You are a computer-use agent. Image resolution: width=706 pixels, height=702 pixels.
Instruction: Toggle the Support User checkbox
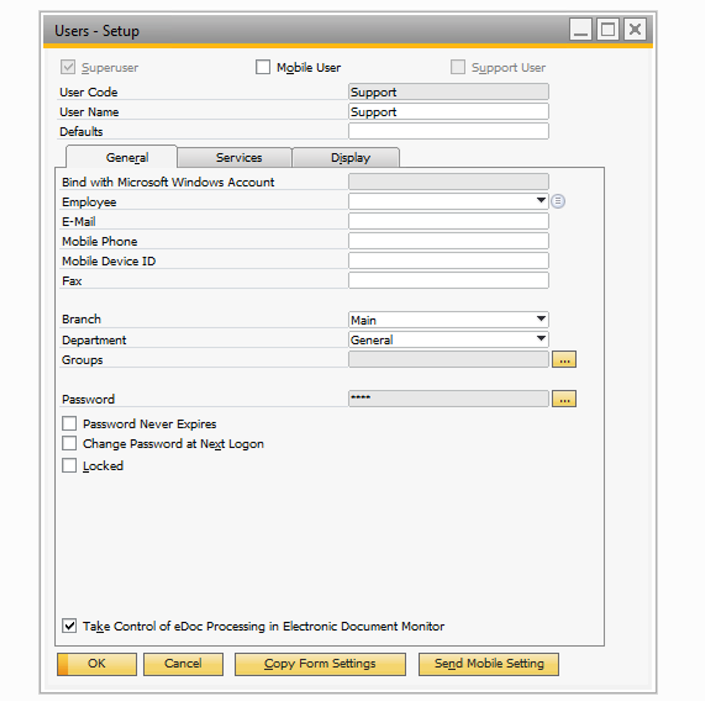(x=458, y=67)
